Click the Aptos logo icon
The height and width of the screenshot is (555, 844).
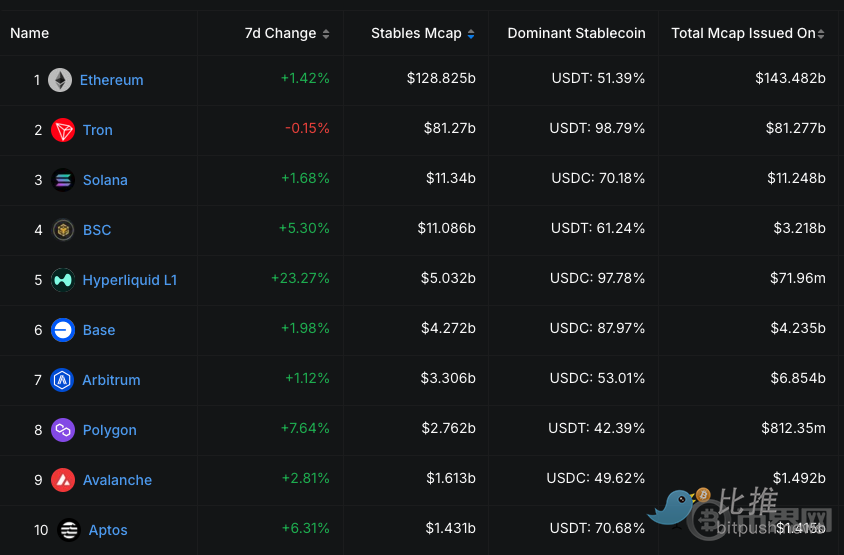(x=69, y=530)
